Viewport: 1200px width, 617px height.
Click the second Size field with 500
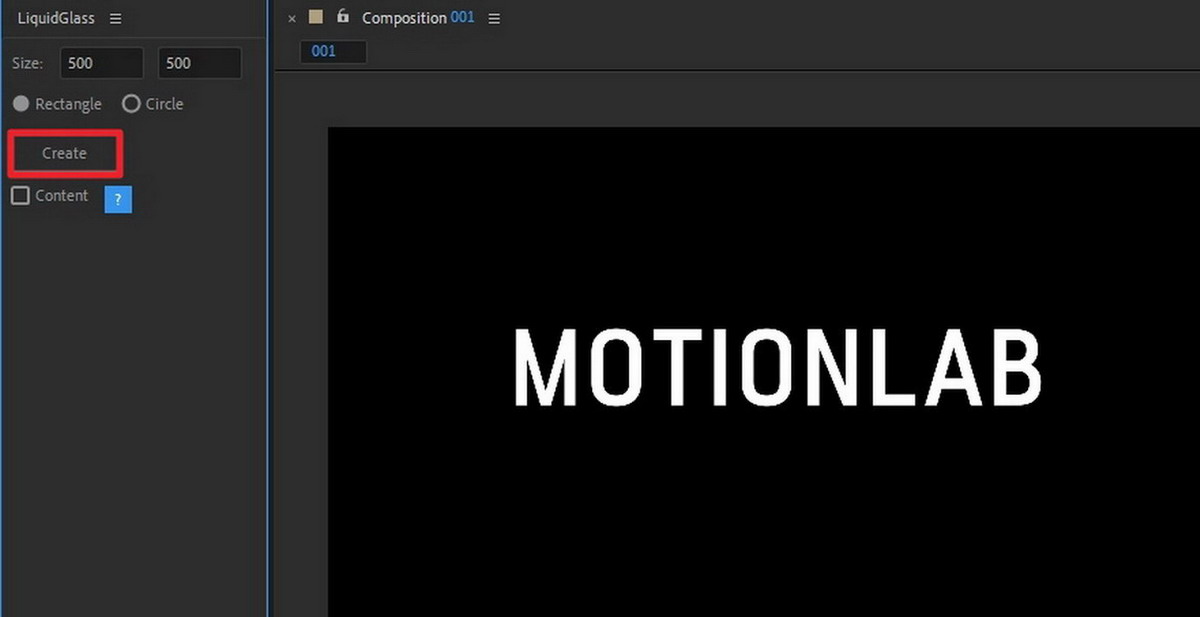point(199,63)
